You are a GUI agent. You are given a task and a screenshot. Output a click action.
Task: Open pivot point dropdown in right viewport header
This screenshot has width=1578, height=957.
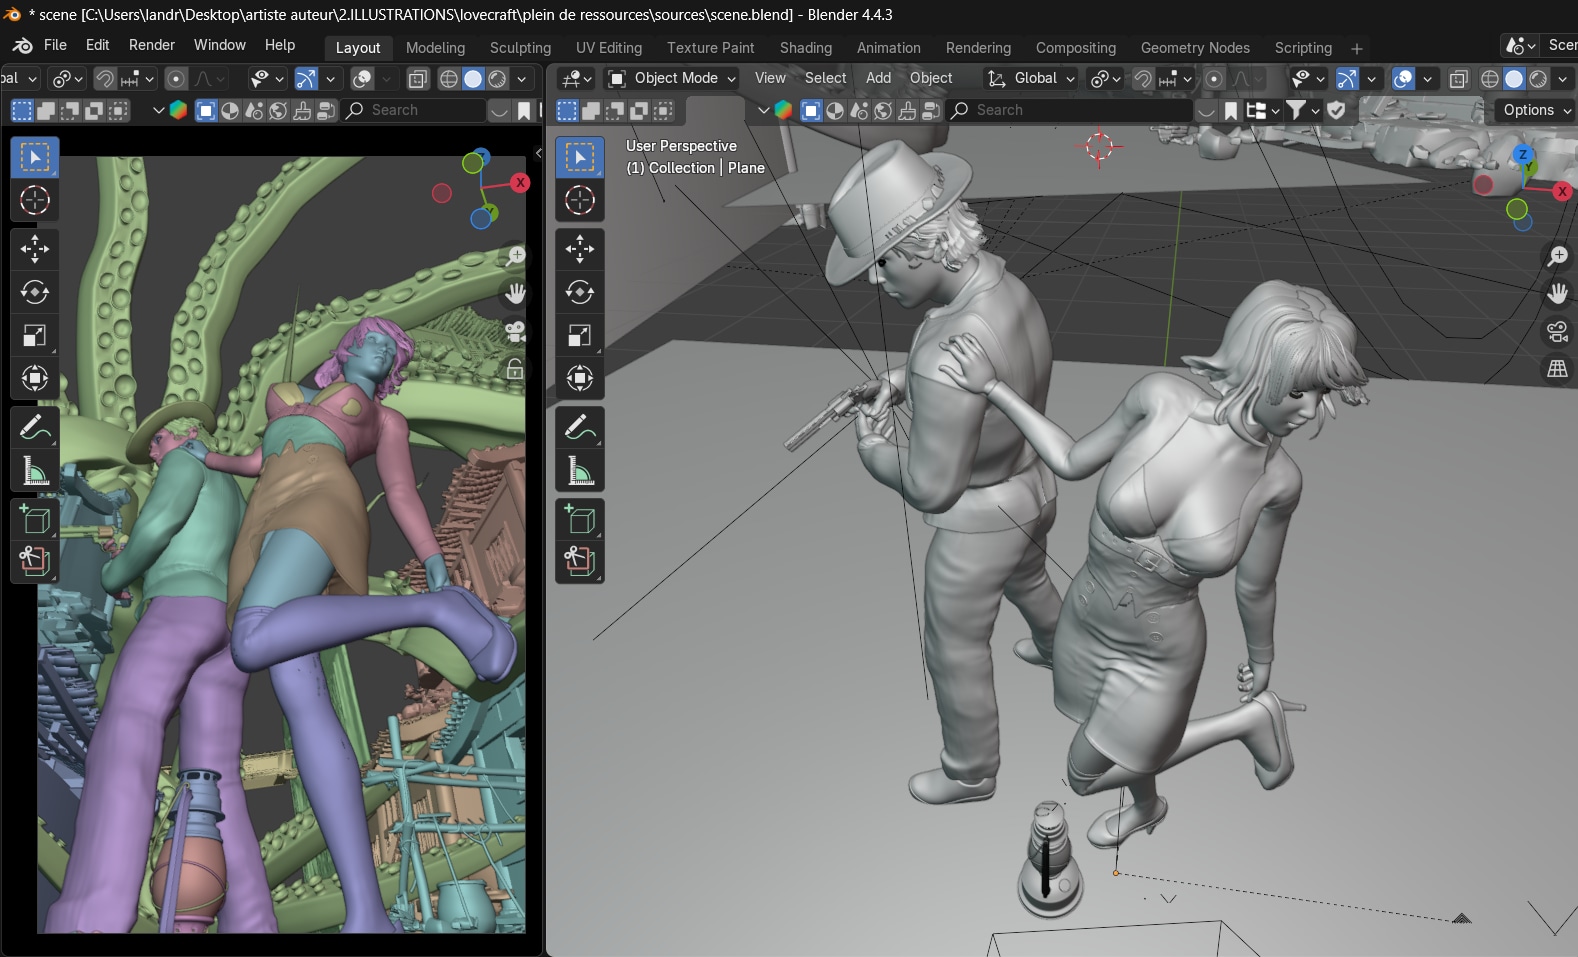tap(1105, 78)
